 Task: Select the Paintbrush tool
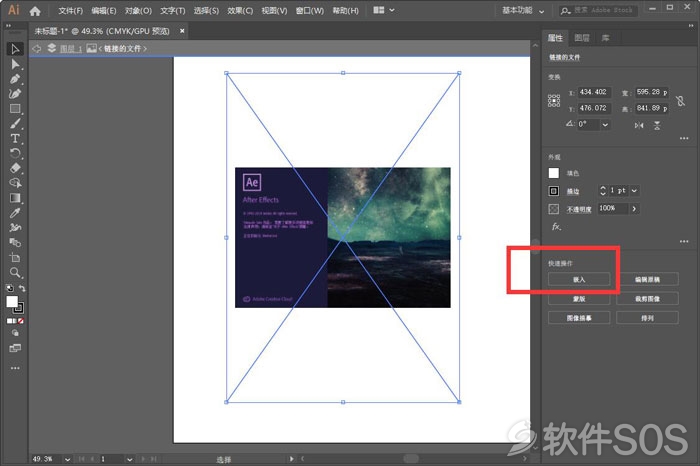[15, 123]
